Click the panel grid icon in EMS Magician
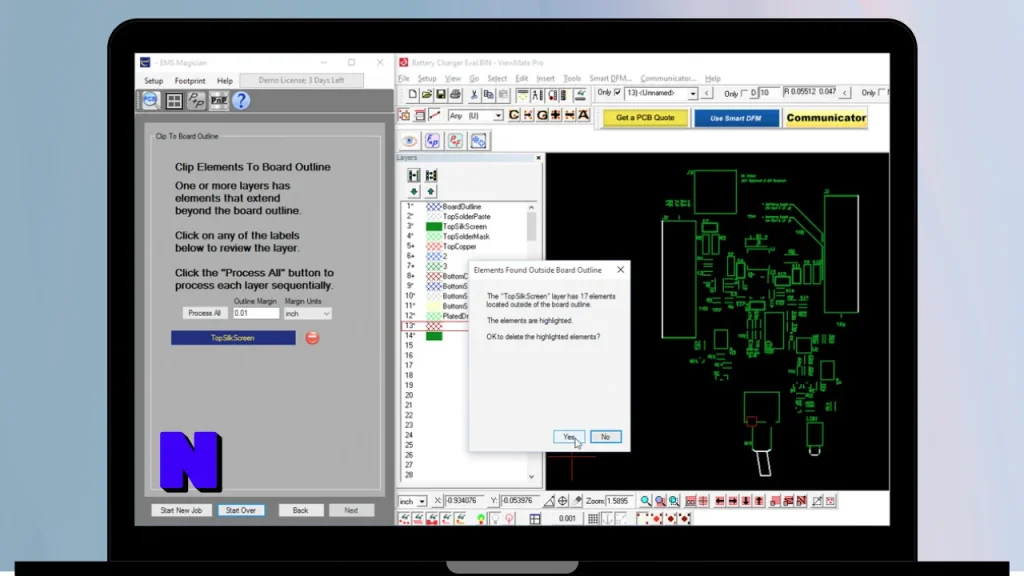Image resolution: width=1024 pixels, height=576 pixels. (174, 101)
